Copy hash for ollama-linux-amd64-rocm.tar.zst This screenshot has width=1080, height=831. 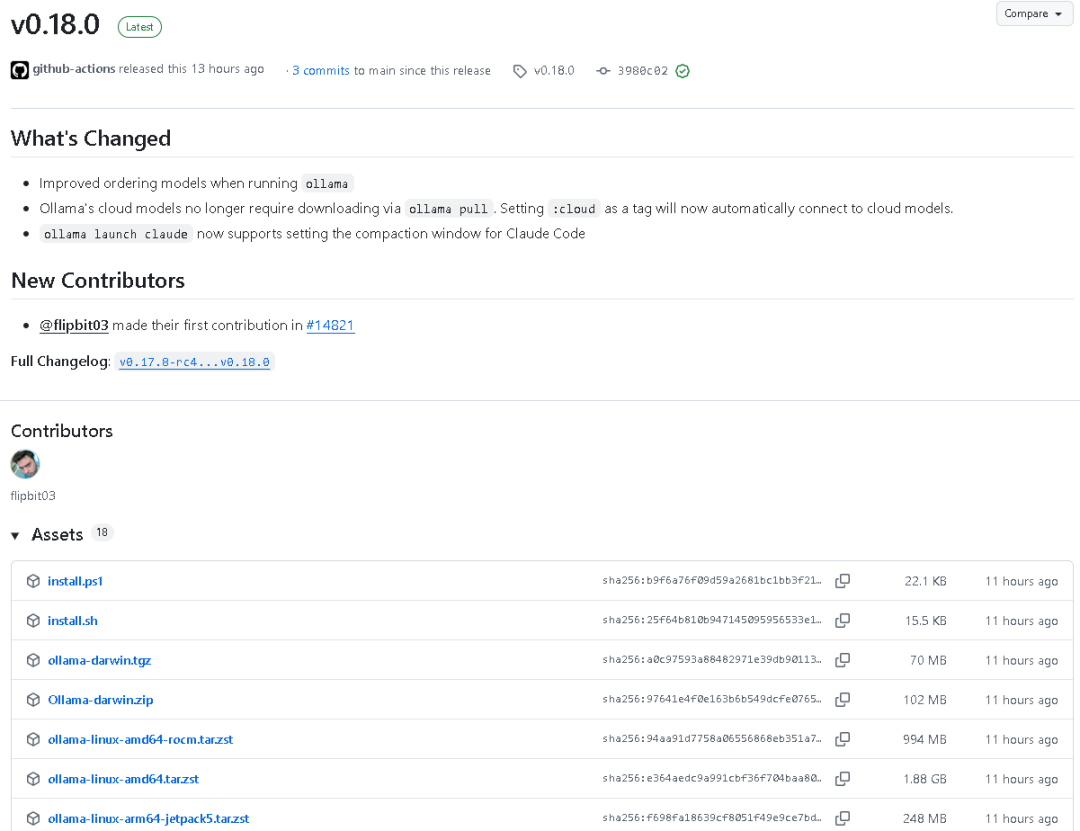(x=843, y=740)
